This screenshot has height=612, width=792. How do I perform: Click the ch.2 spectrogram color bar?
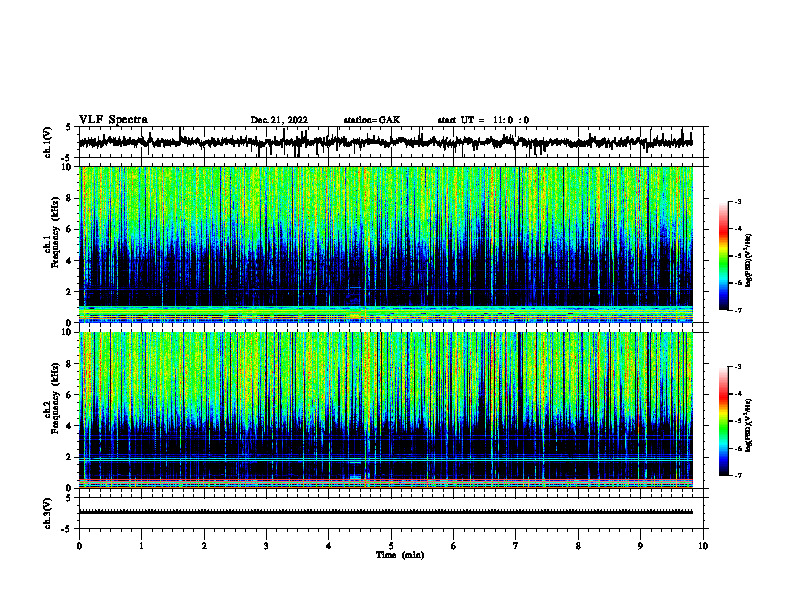[724, 421]
